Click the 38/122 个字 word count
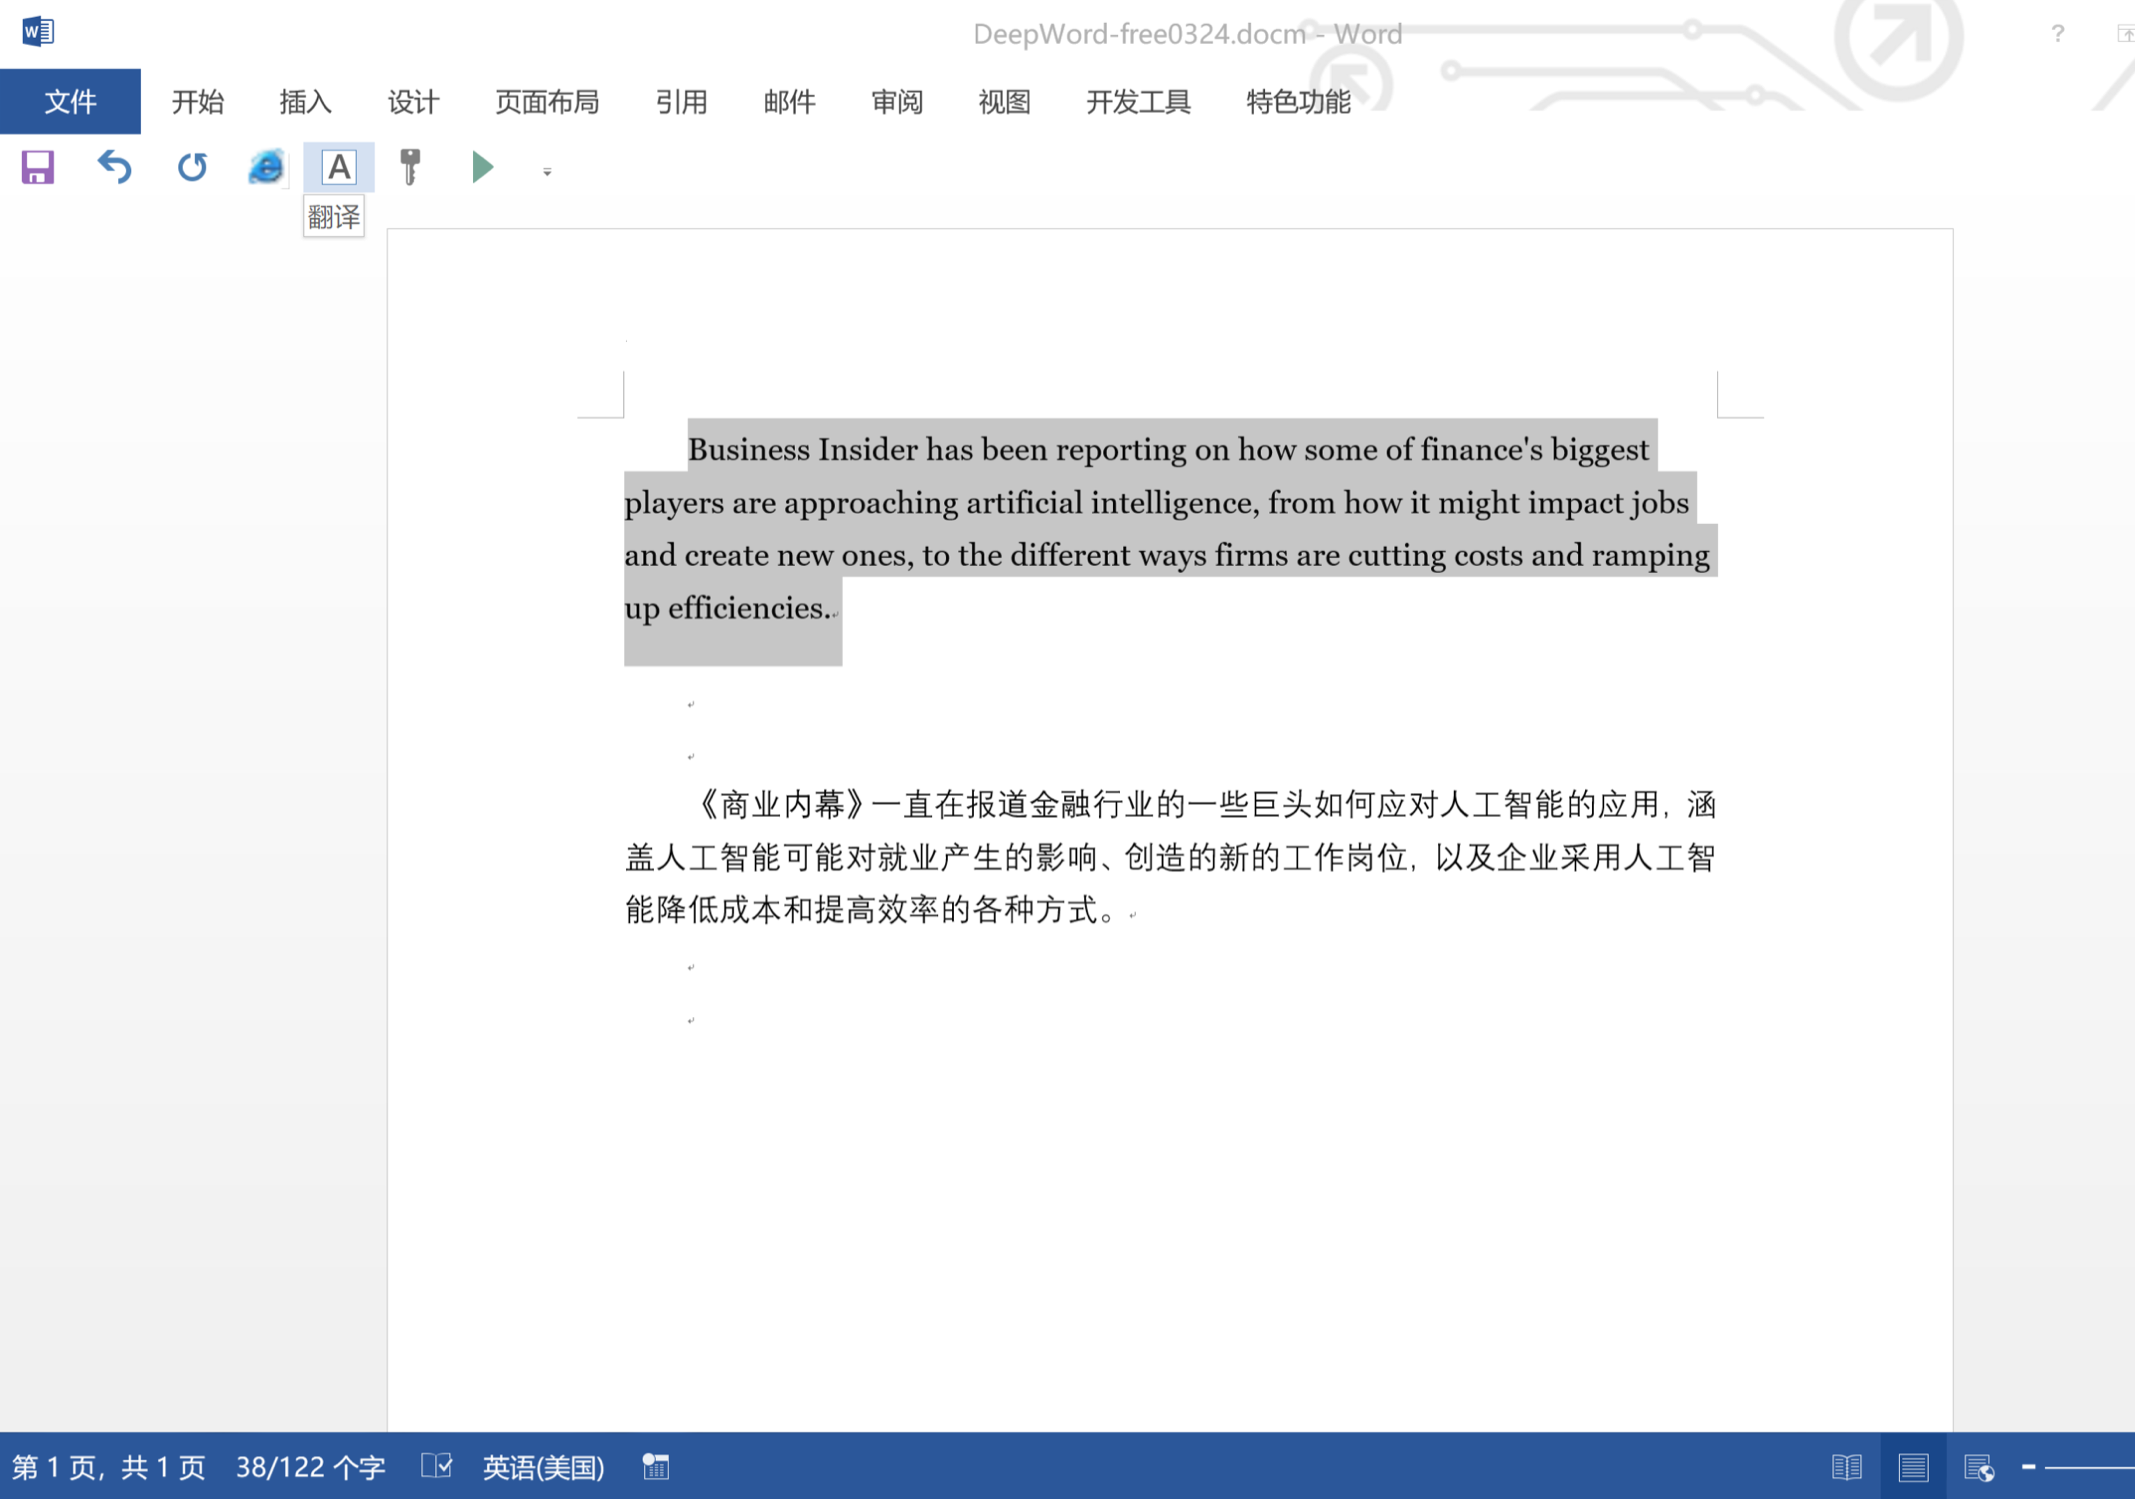The image size is (2135, 1499). tap(310, 1467)
